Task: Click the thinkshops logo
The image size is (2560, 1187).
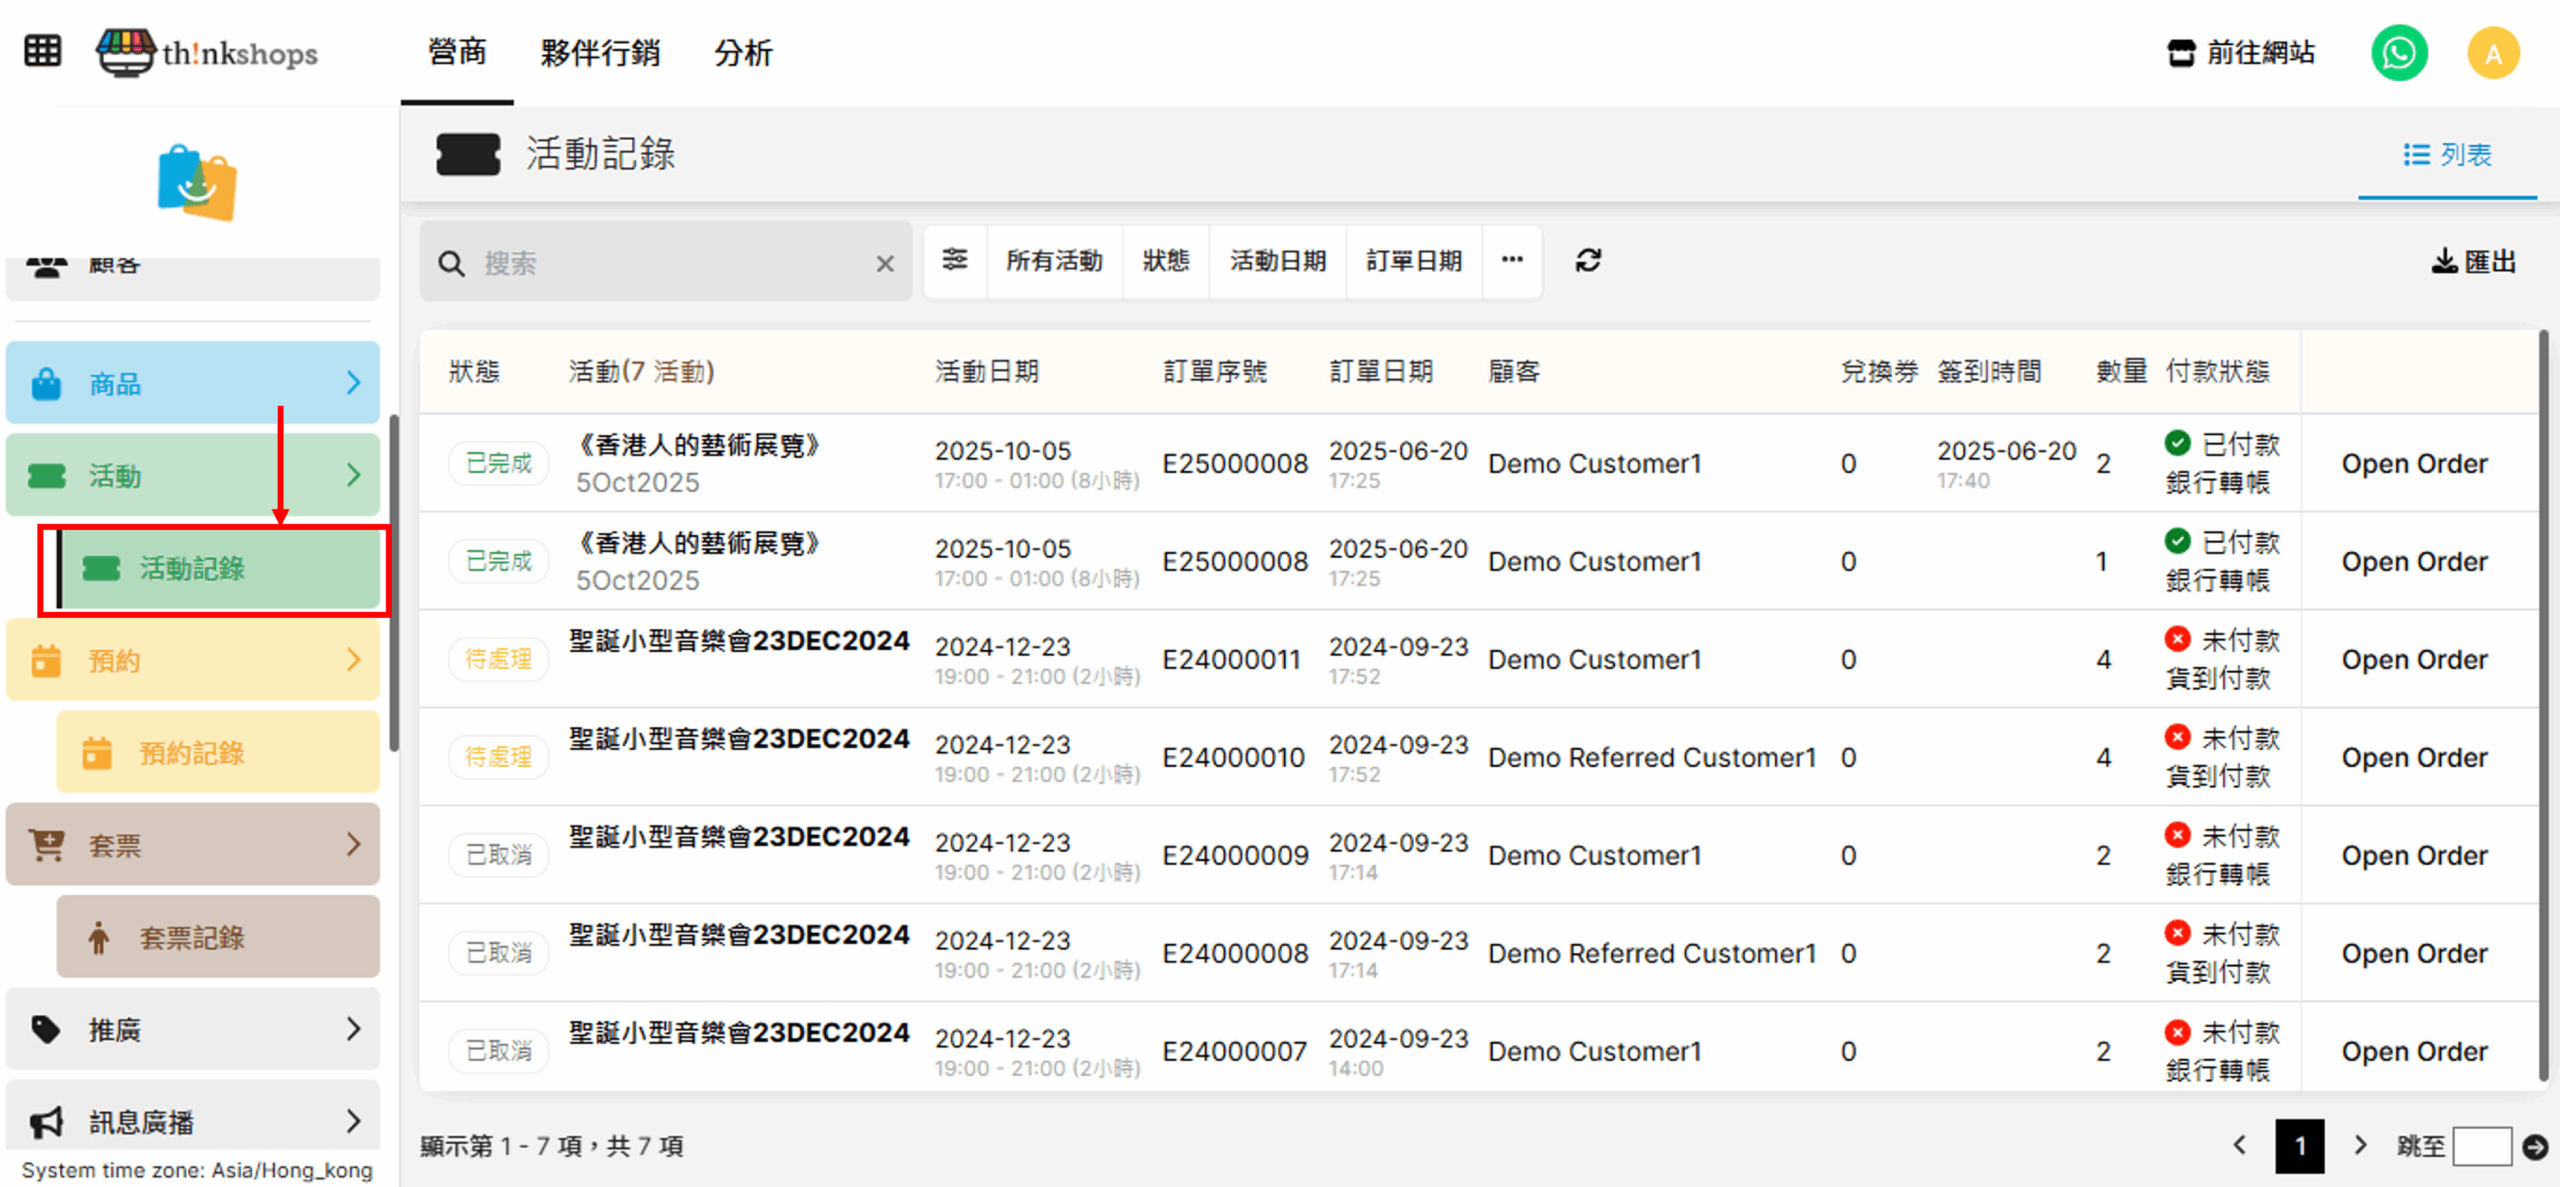Action: click(x=208, y=52)
